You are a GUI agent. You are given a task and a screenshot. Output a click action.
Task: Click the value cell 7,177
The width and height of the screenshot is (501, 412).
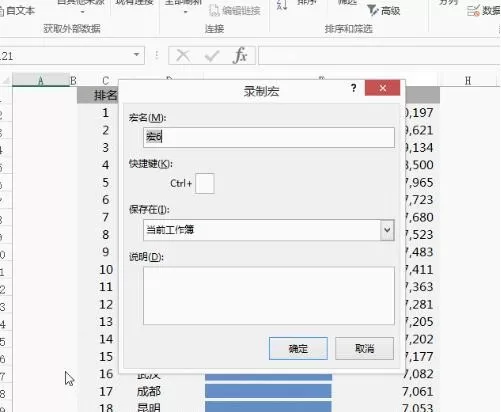pyautogui.click(x=419, y=357)
